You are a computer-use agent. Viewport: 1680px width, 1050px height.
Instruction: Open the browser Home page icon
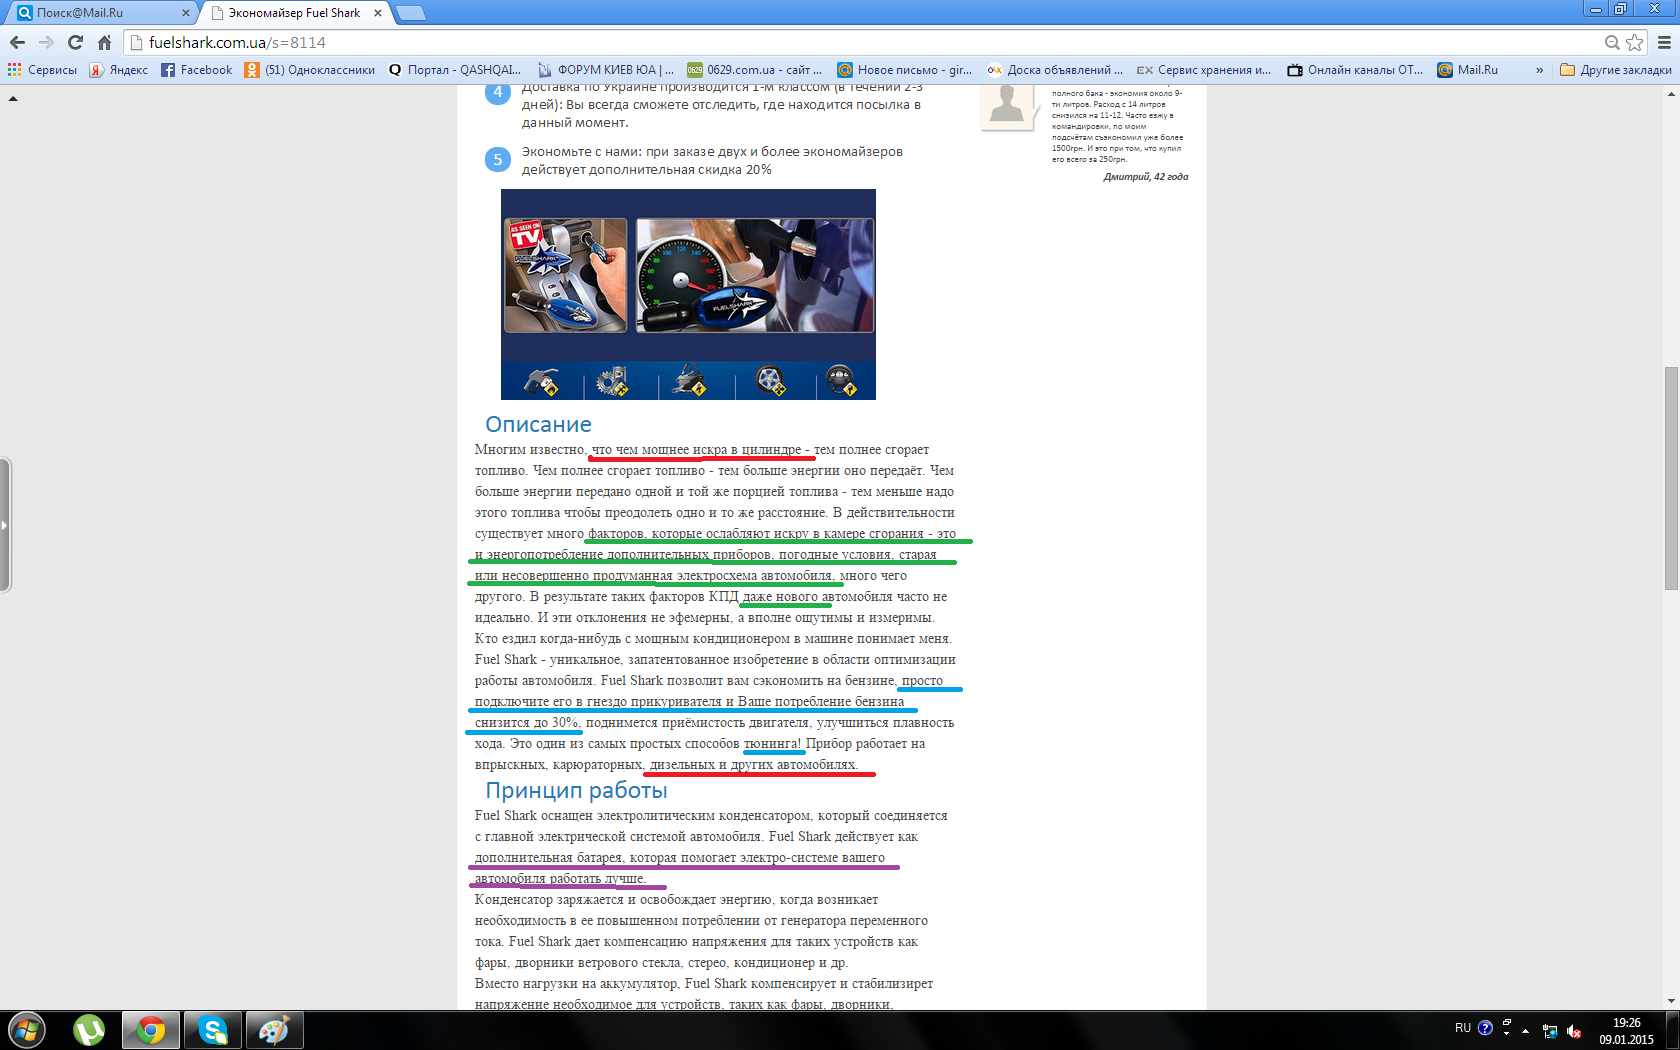click(104, 42)
